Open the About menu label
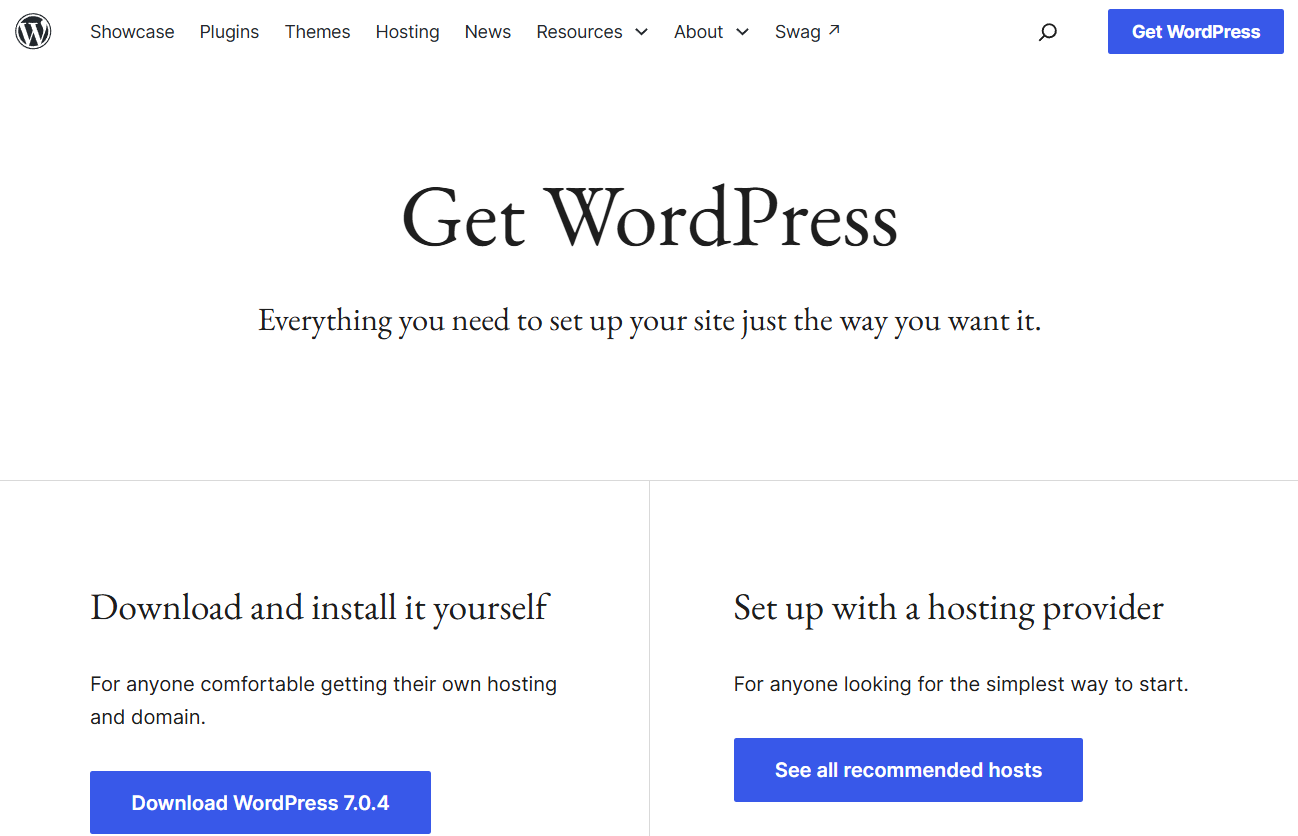 [x=698, y=32]
